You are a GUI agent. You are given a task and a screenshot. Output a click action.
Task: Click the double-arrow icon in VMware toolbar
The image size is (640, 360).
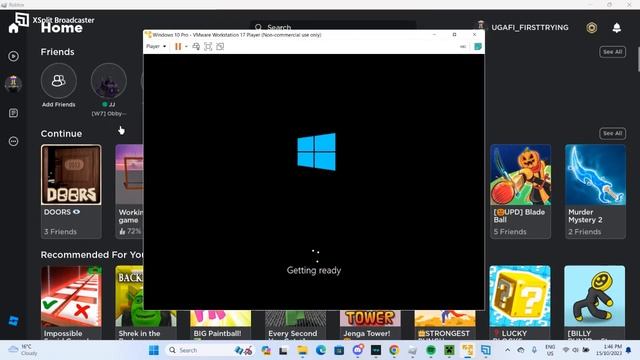462,47
